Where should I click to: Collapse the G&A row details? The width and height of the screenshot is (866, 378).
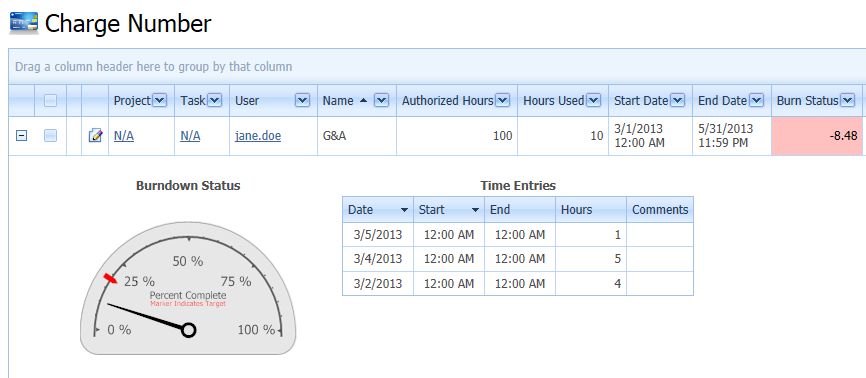click(x=21, y=135)
